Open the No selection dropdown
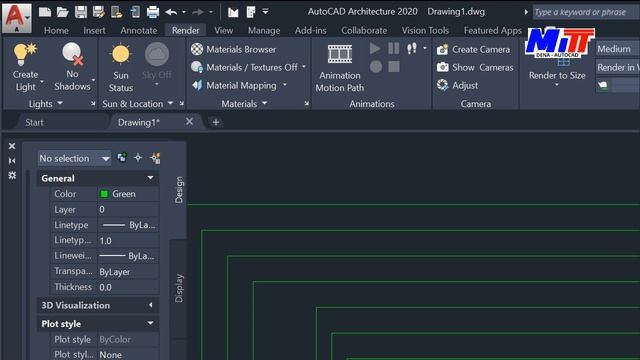This screenshot has width=640, height=360. click(x=74, y=158)
